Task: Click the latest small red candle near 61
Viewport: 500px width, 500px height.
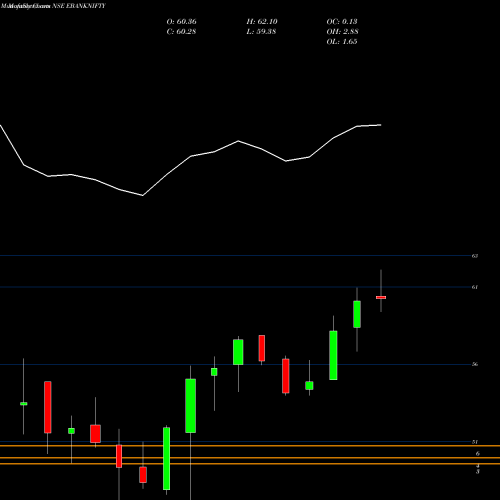Action: click(381, 297)
